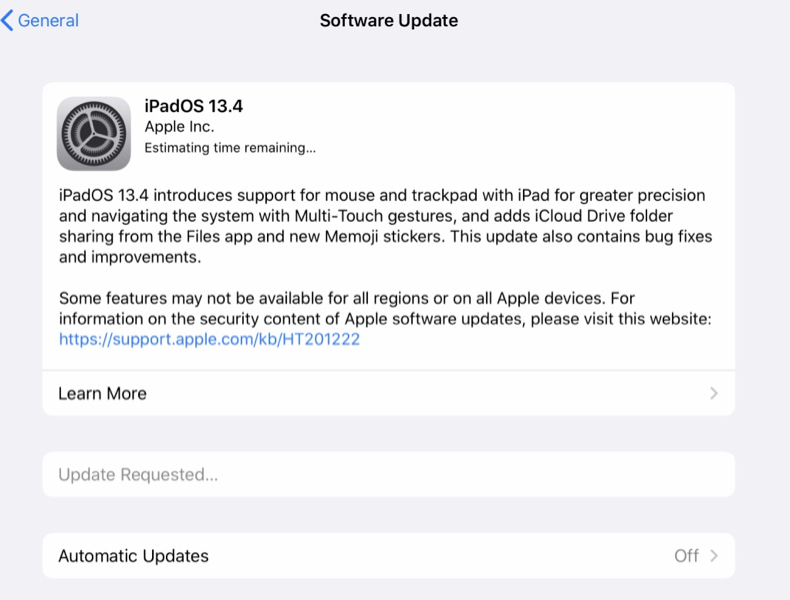790x600 pixels.
Task: Click the Apple Inc. developer name
Action: [179, 127]
